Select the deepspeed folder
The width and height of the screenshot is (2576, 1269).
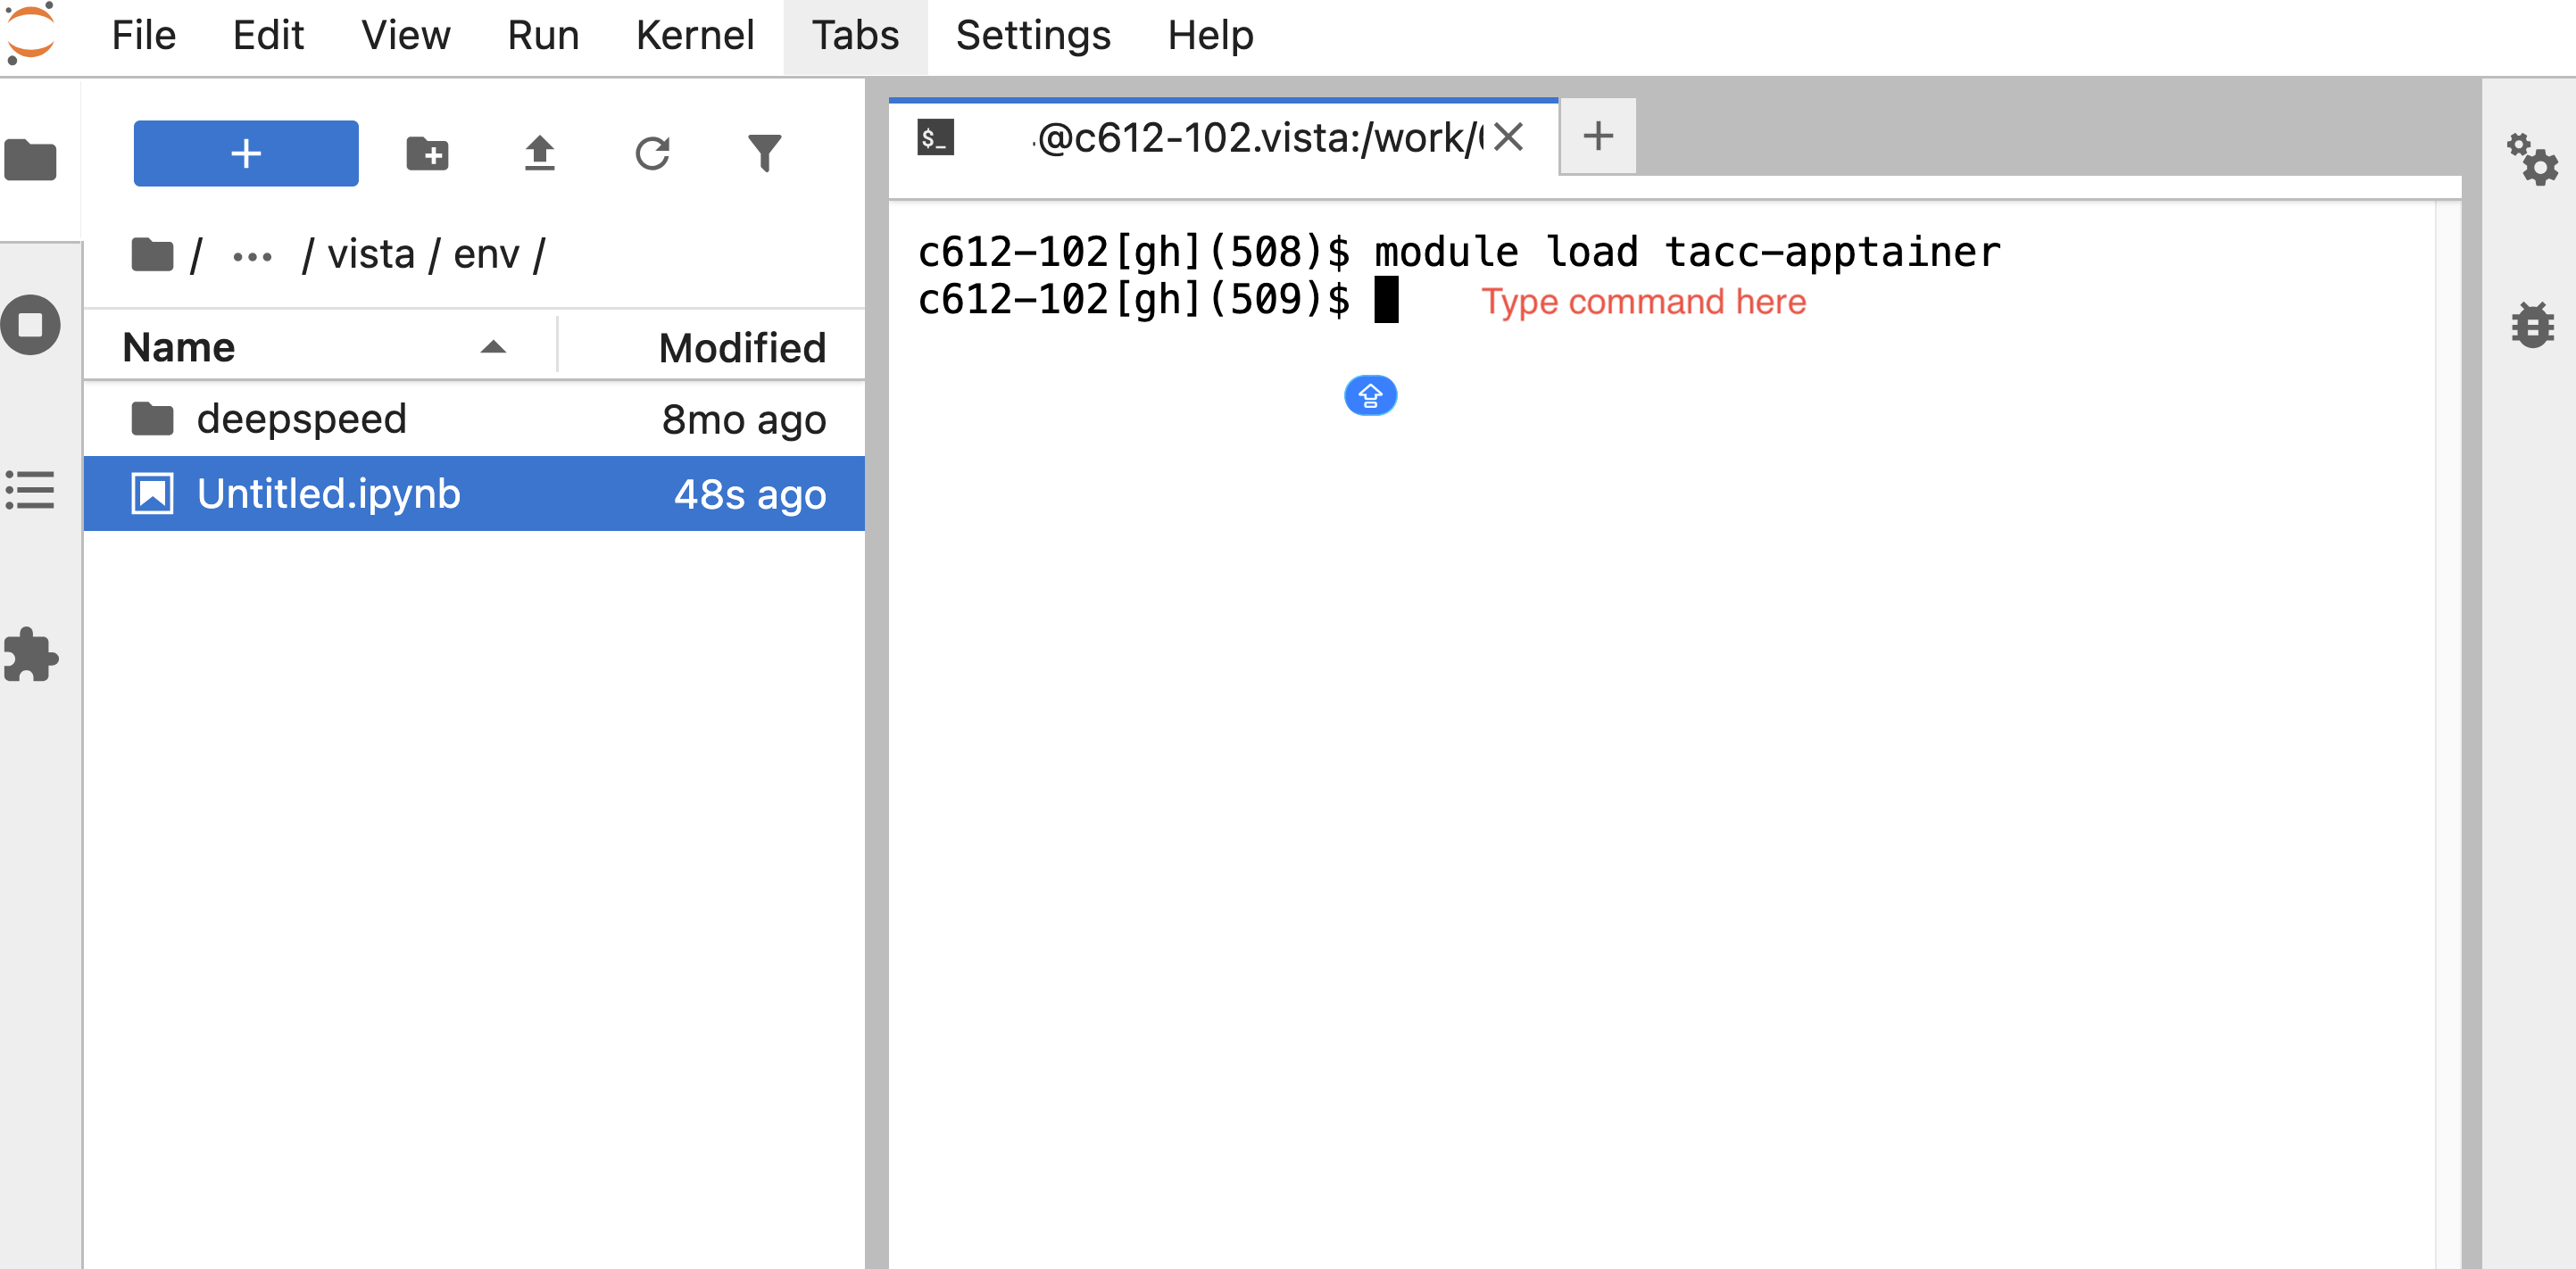pyautogui.click(x=300, y=418)
